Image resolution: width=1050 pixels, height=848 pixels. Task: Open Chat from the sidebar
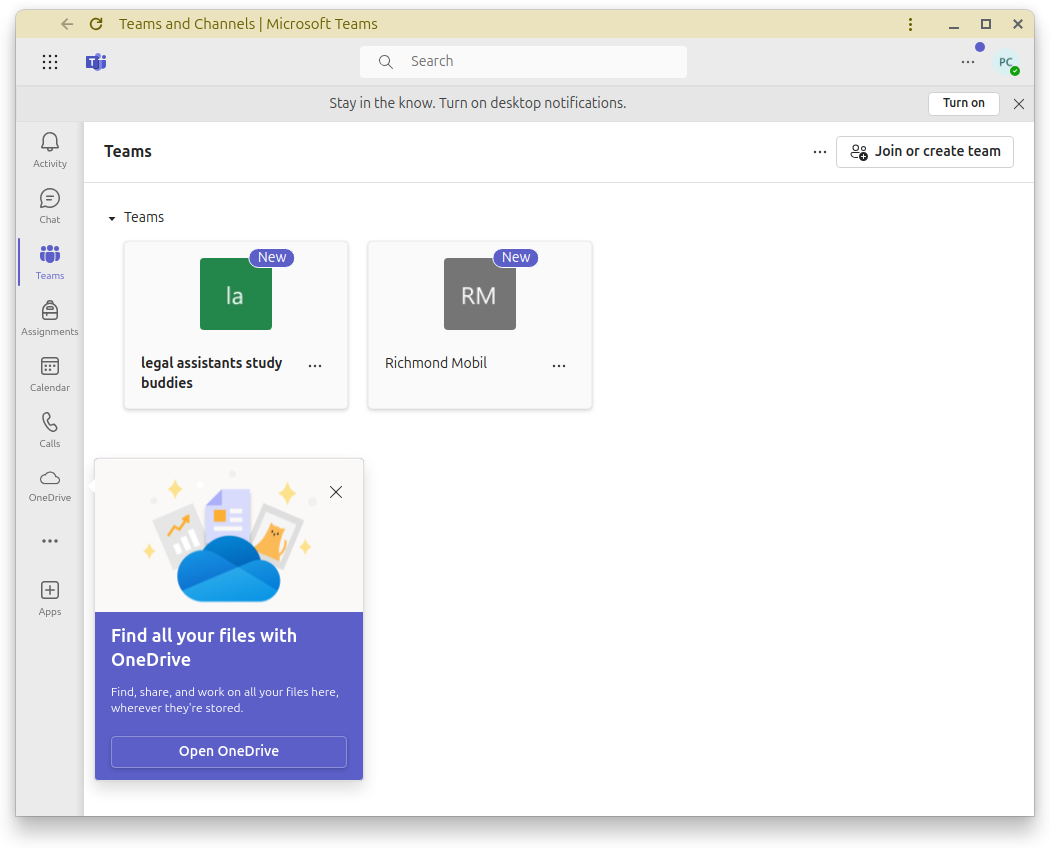pyautogui.click(x=50, y=206)
